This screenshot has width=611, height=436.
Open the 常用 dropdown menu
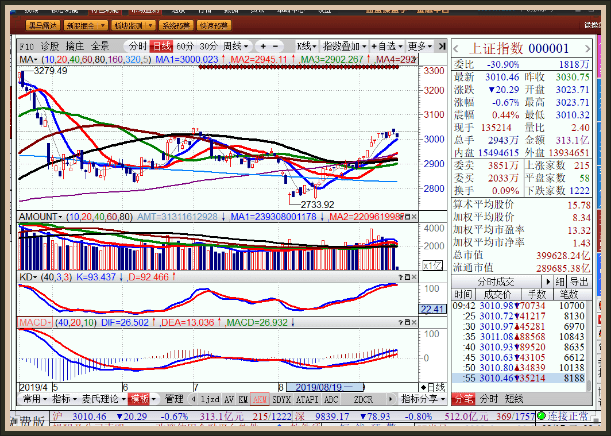[x=35, y=399]
